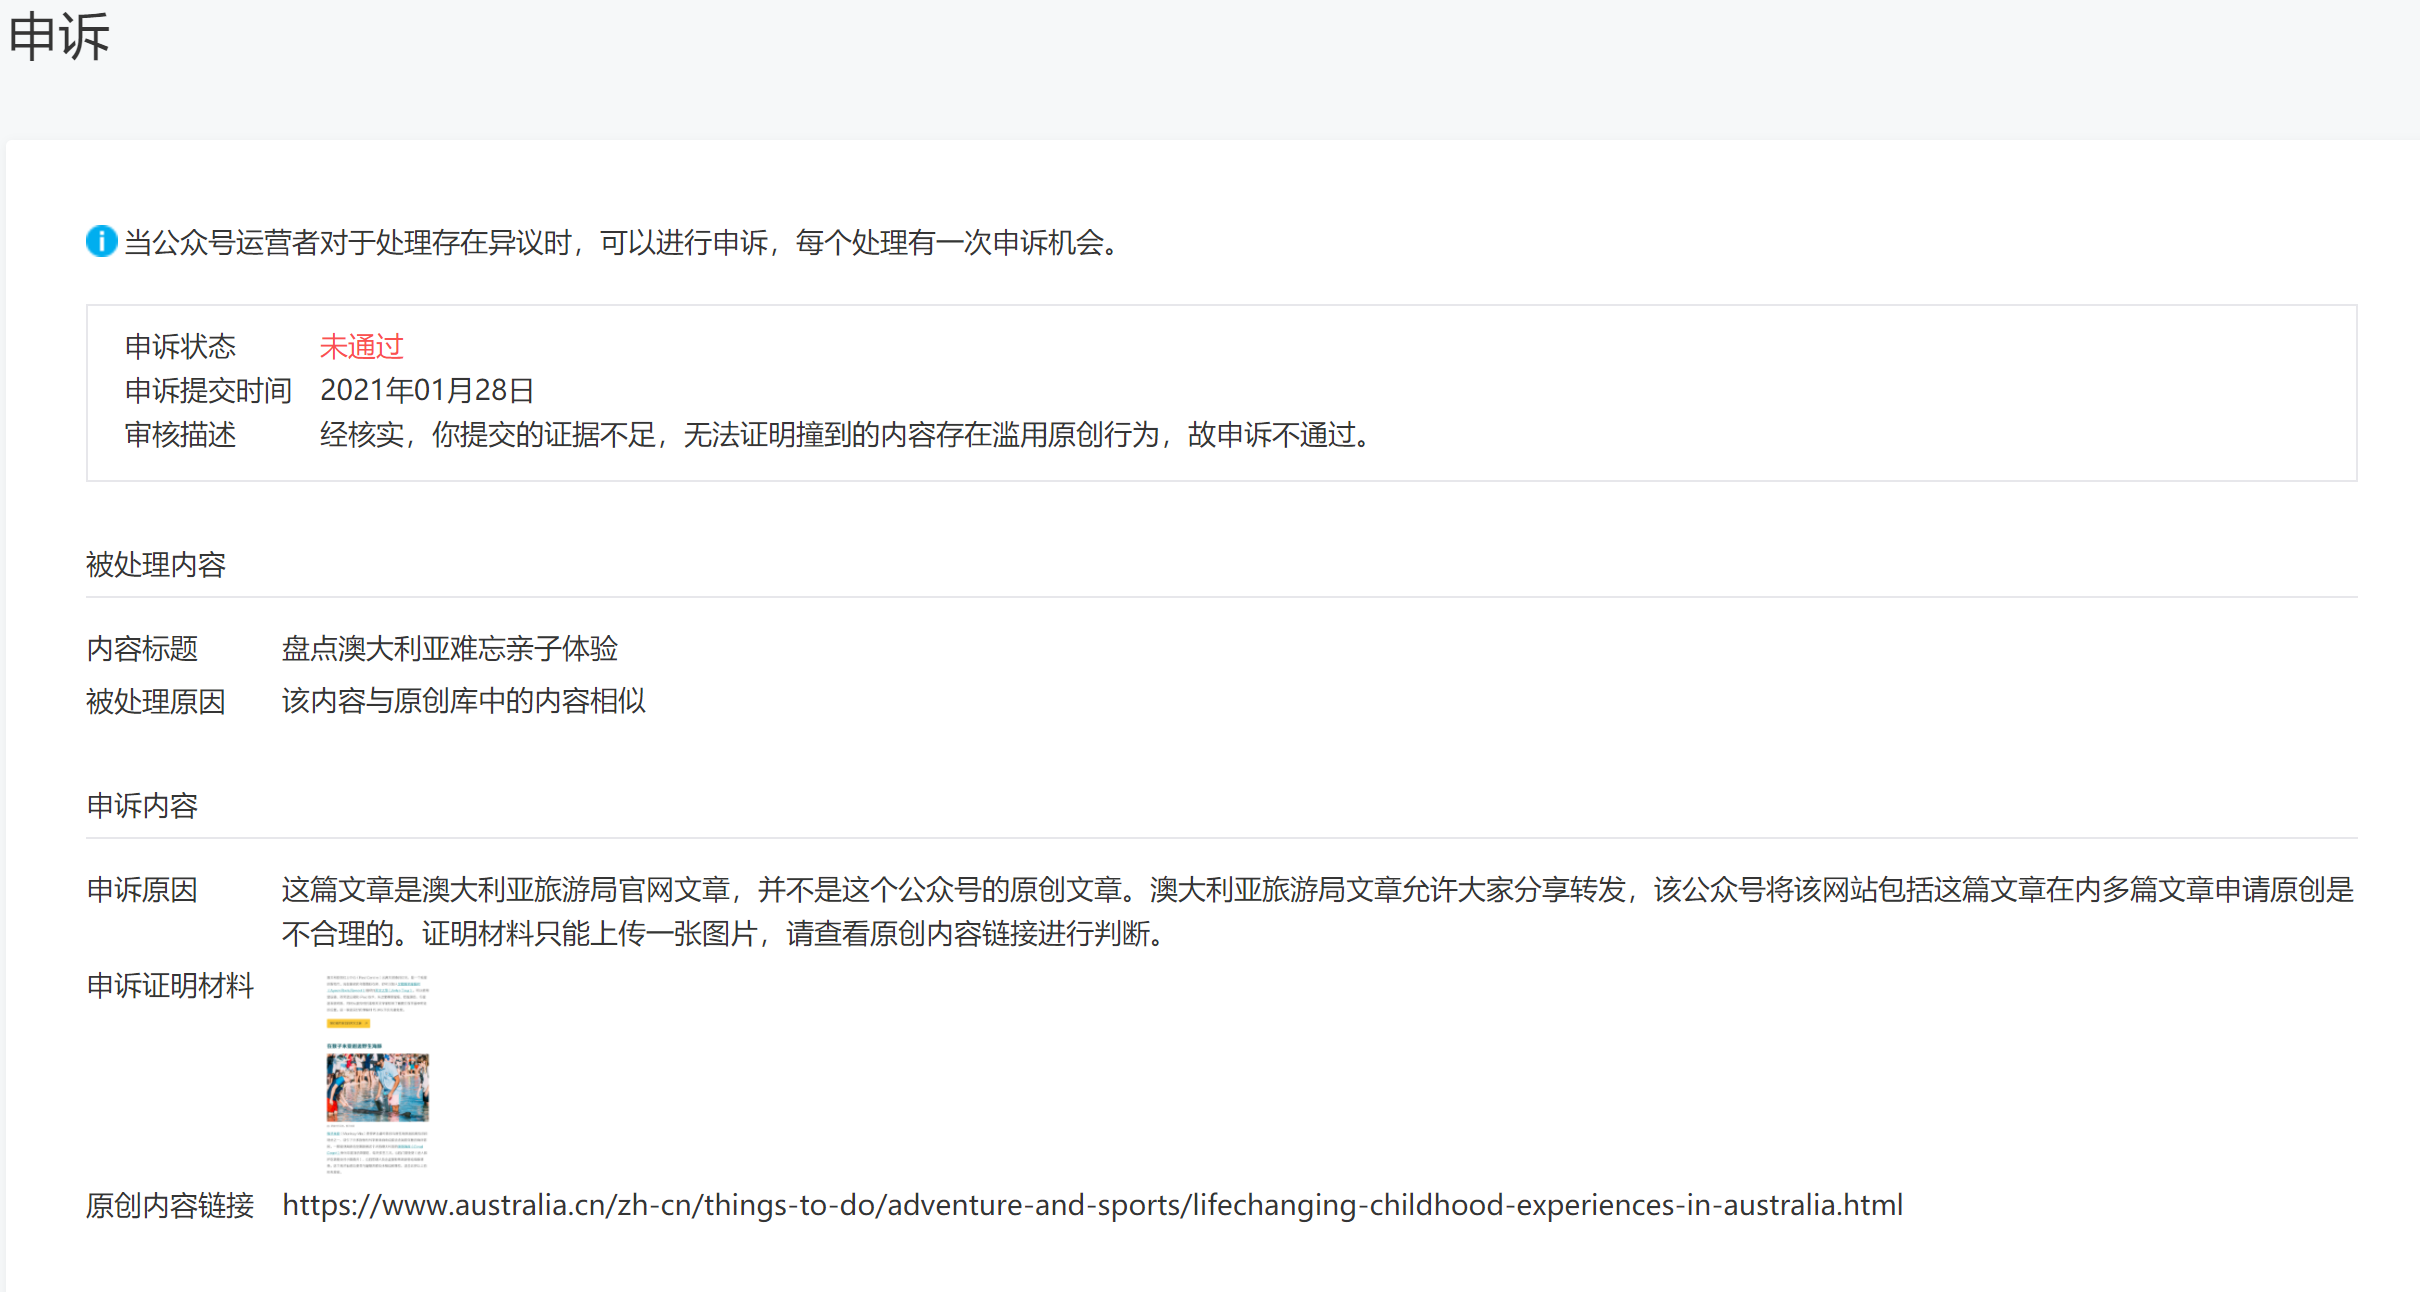Click the 申诉内容 section header
2420x1292 pixels.
pyautogui.click(x=142, y=806)
